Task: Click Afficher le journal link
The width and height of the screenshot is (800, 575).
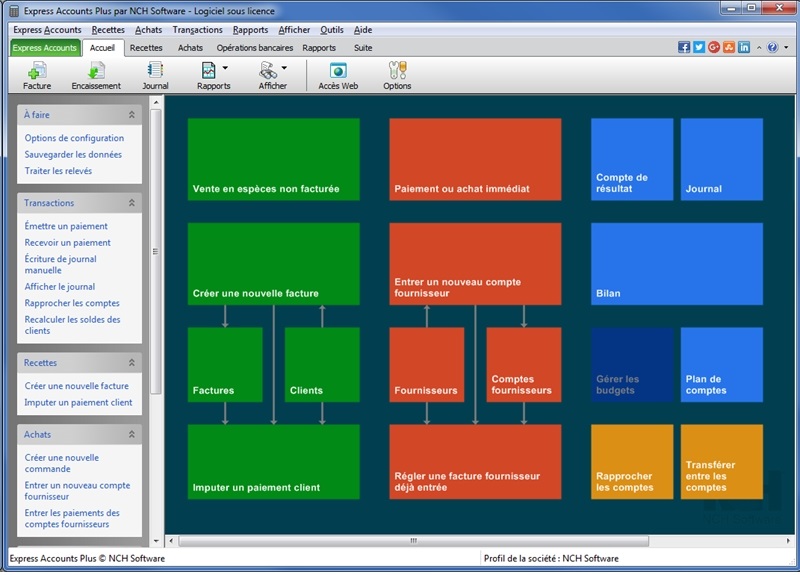Action: click(x=60, y=287)
